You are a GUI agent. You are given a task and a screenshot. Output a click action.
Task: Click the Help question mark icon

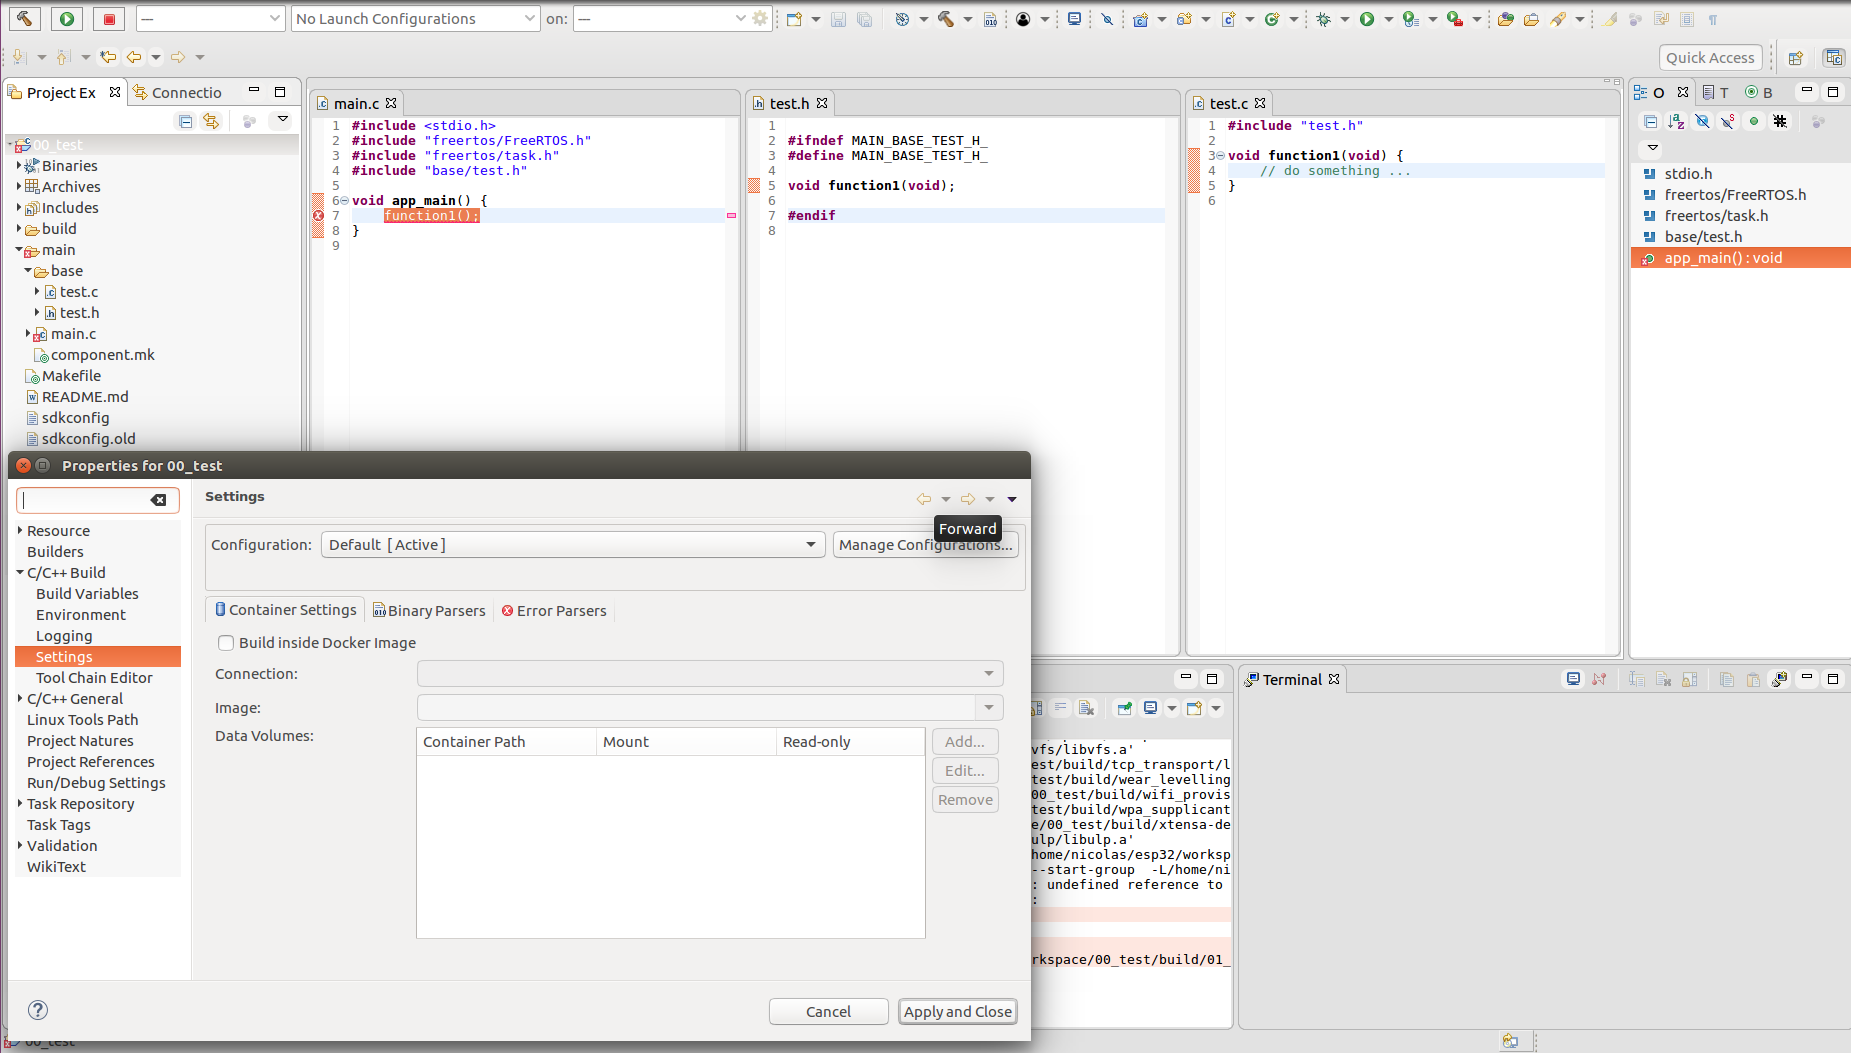click(x=38, y=1010)
